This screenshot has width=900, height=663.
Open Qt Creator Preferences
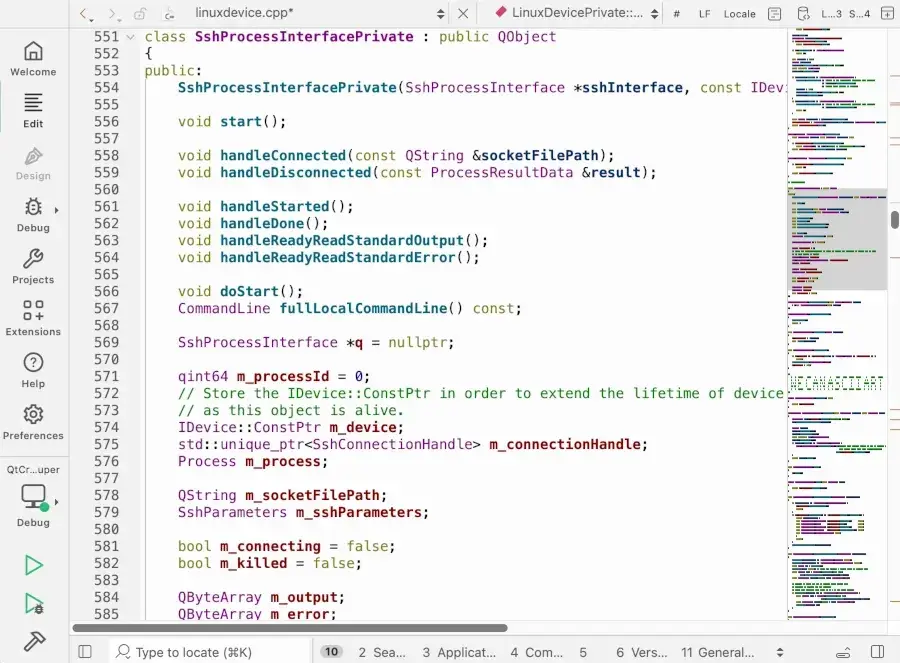click(33, 422)
